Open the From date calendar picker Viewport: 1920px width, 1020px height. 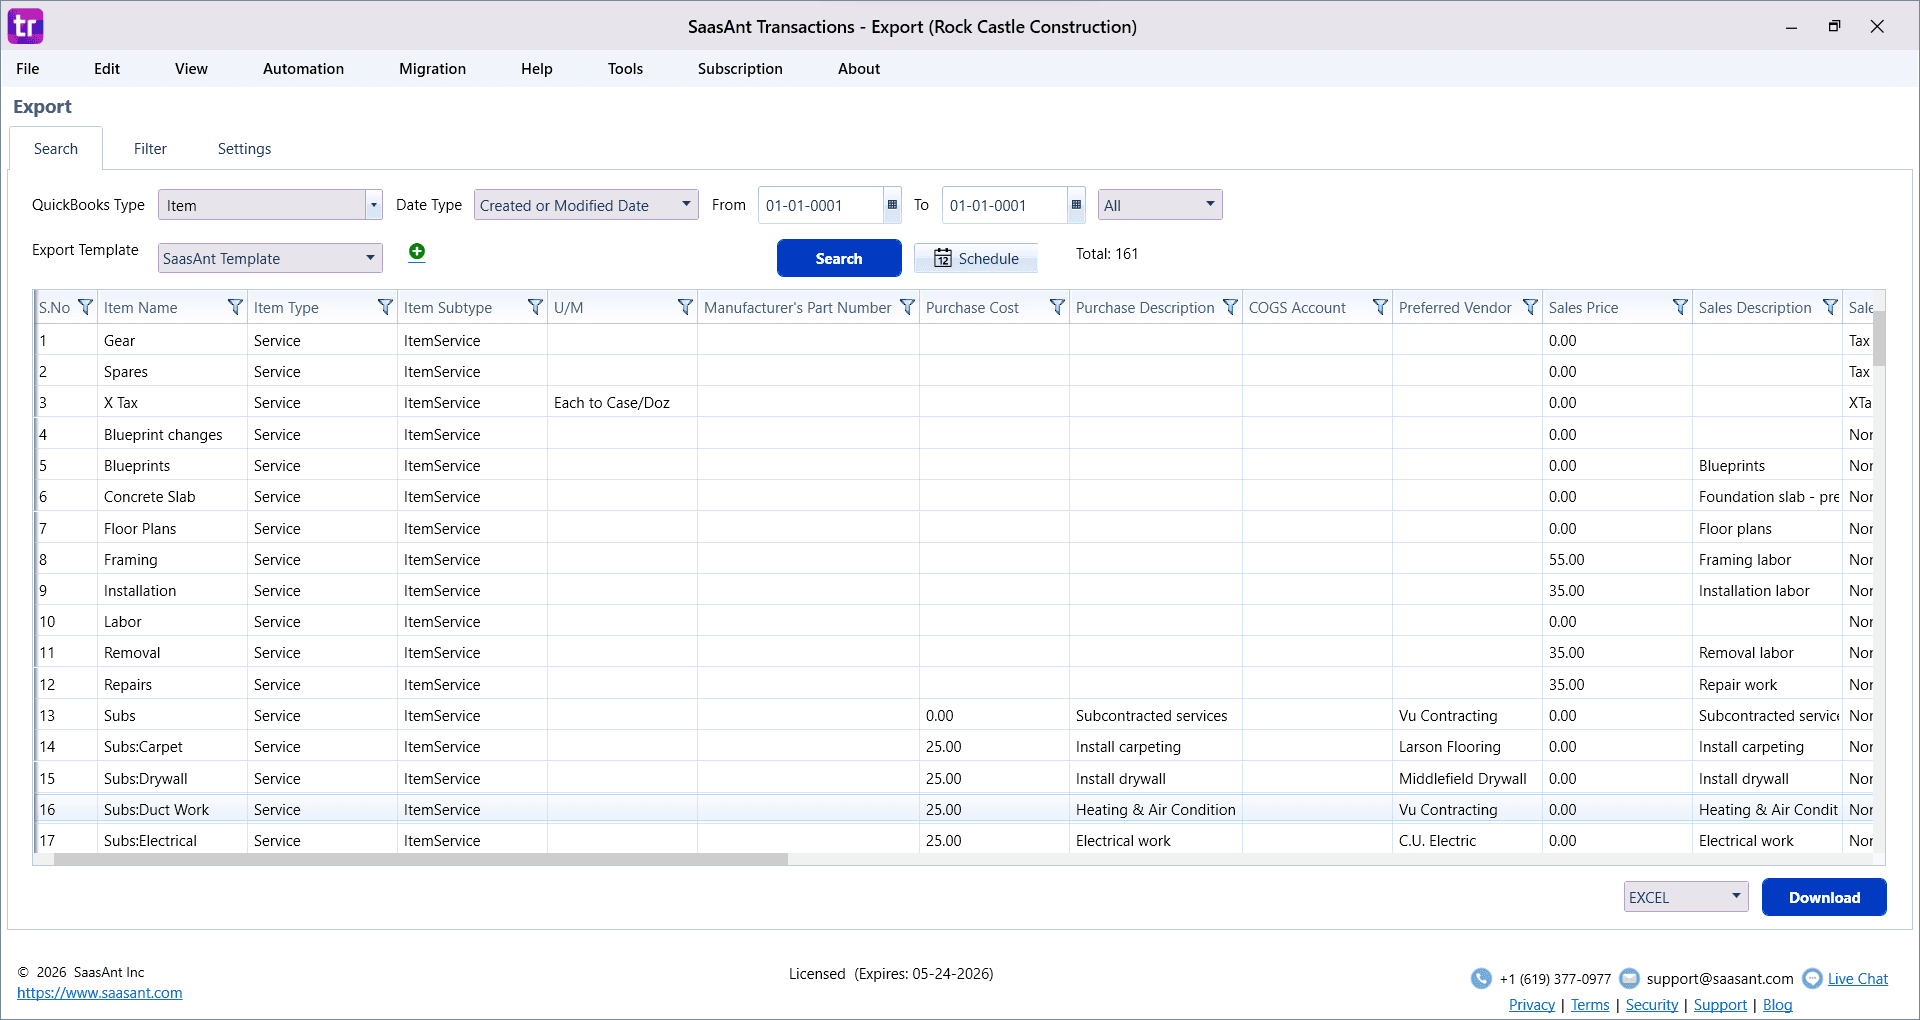pos(892,205)
